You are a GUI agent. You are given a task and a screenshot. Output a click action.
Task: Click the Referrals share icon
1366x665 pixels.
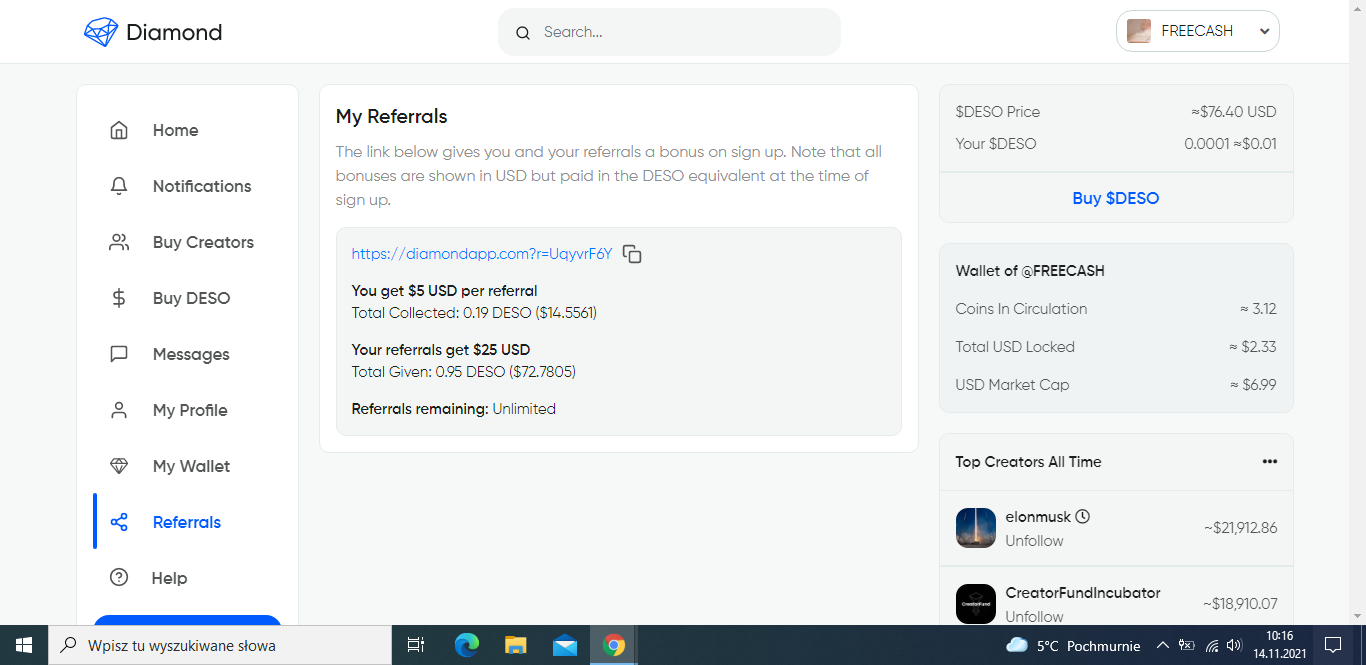(x=119, y=522)
